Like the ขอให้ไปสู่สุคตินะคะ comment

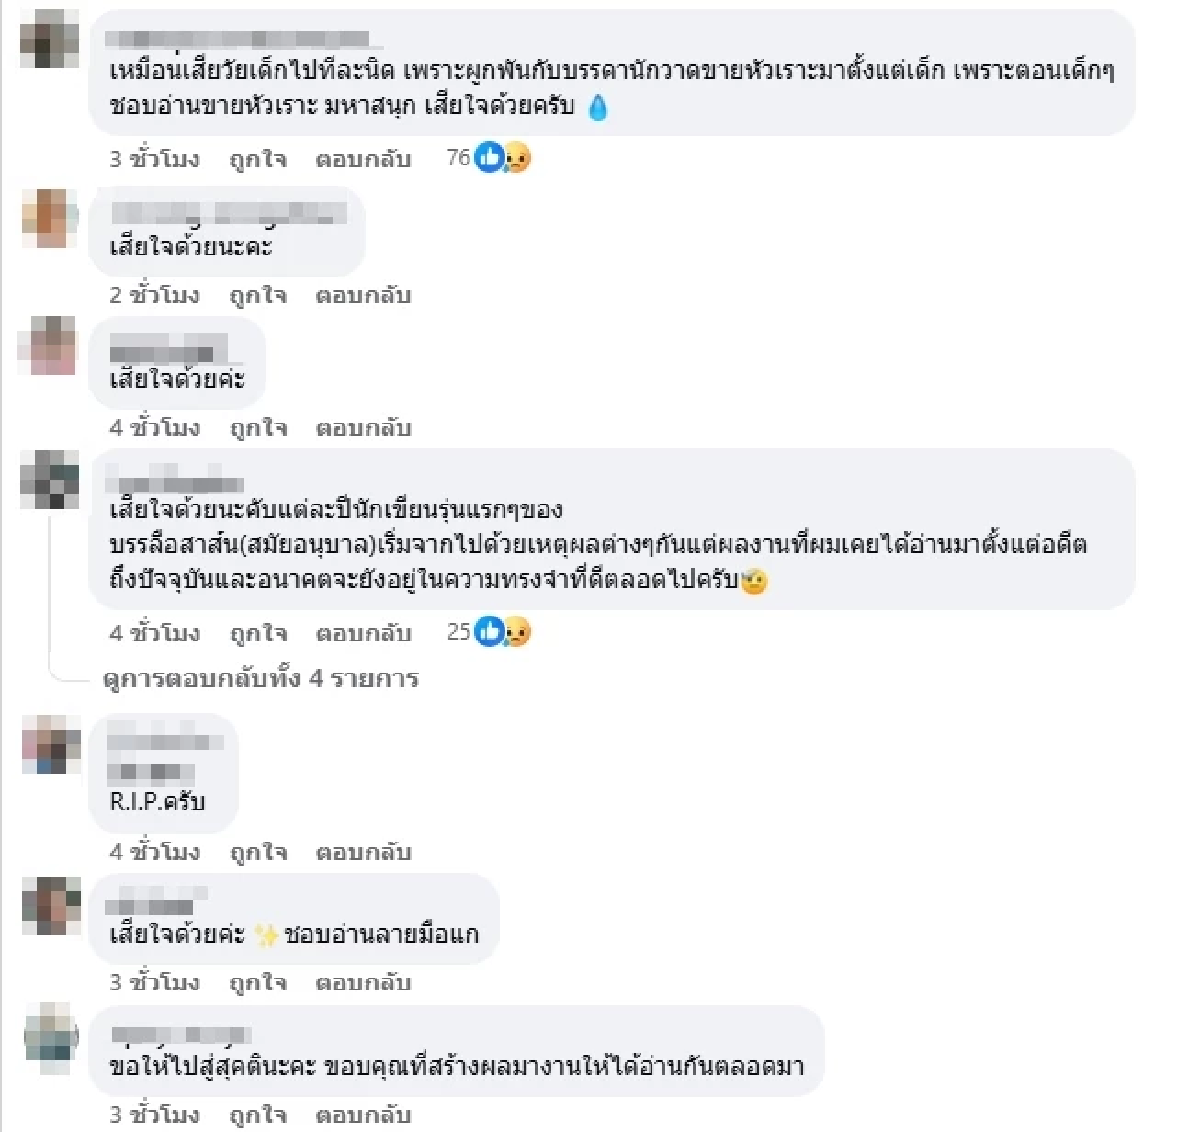258,1115
